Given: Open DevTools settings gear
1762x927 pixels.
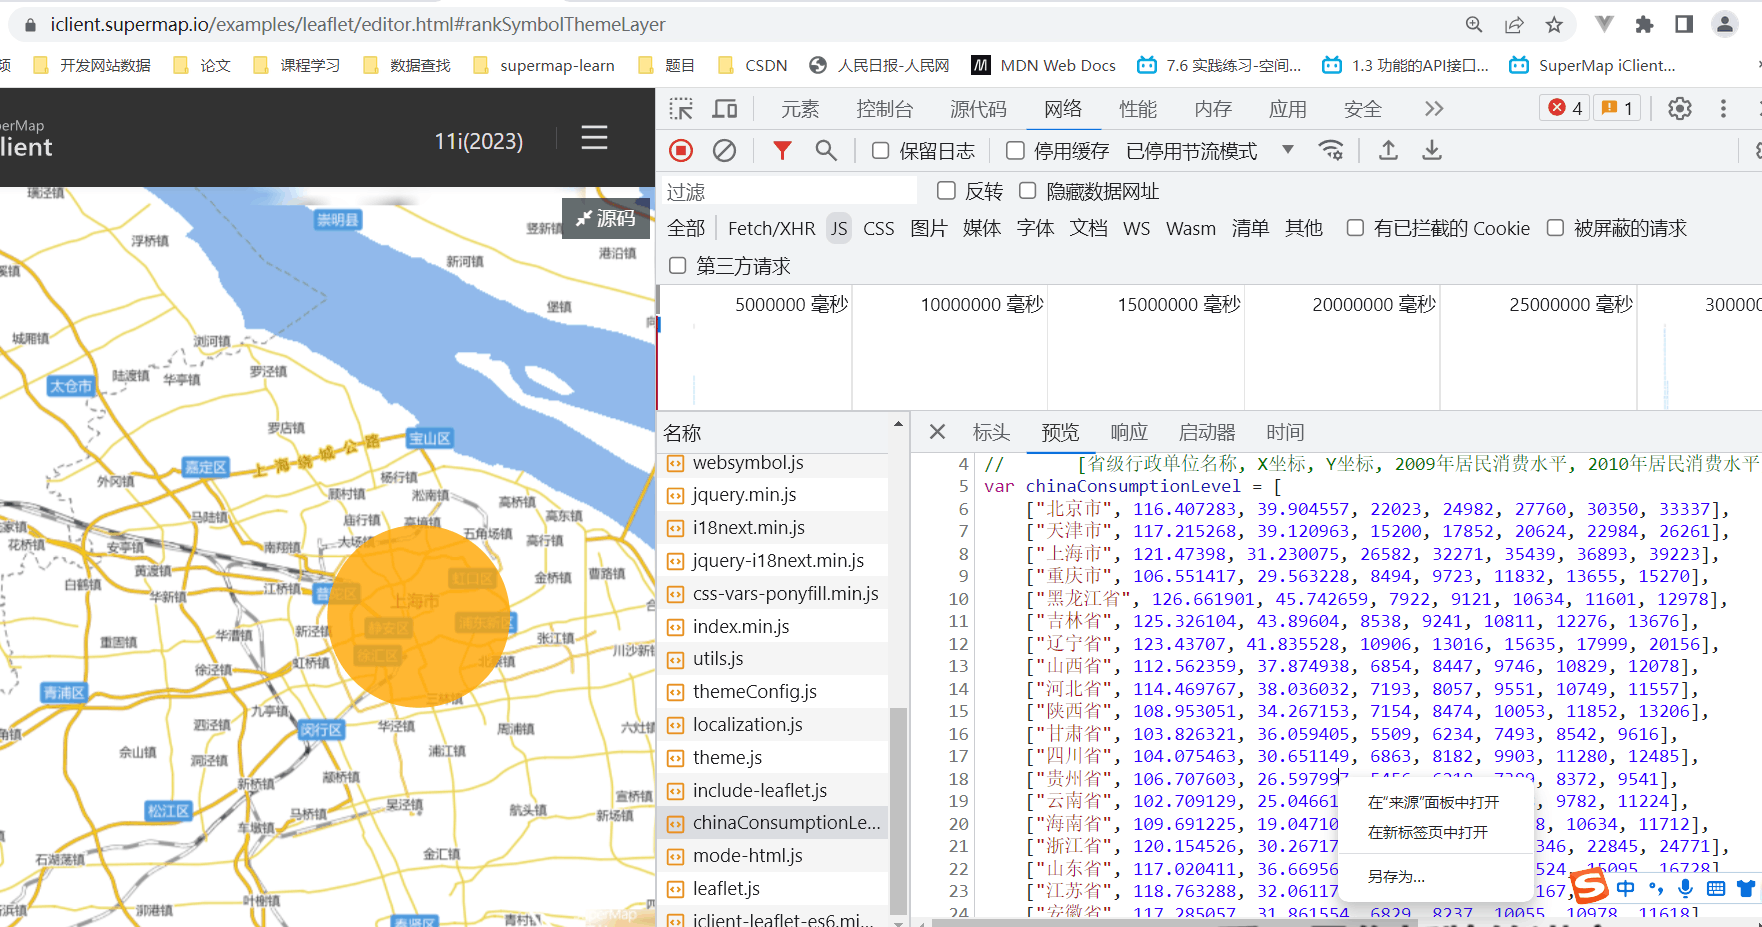Looking at the screenshot, I should [x=1679, y=109].
